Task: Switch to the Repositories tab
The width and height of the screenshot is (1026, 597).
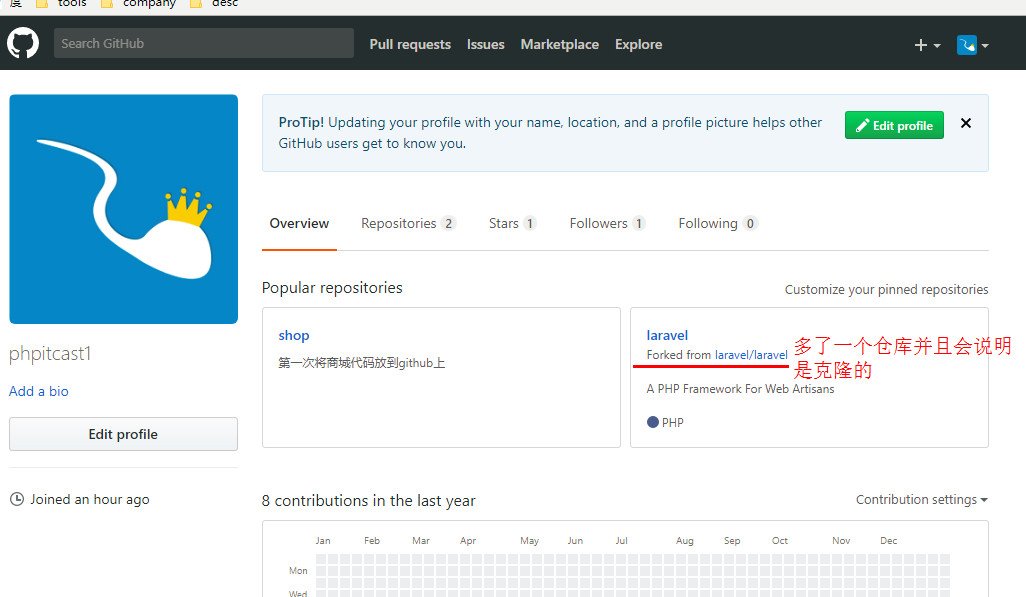Action: [408, 223]
